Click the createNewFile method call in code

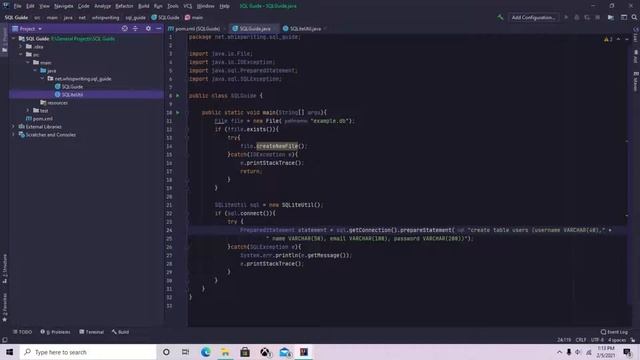pos(277,146)
